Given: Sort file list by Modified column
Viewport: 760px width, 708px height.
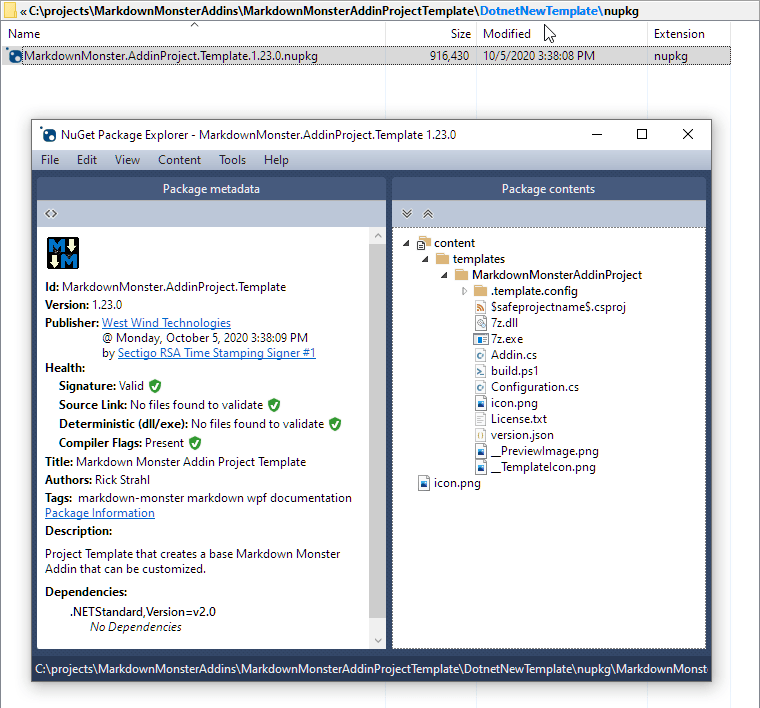Looking at the screenshot, I should coord(562,34).
